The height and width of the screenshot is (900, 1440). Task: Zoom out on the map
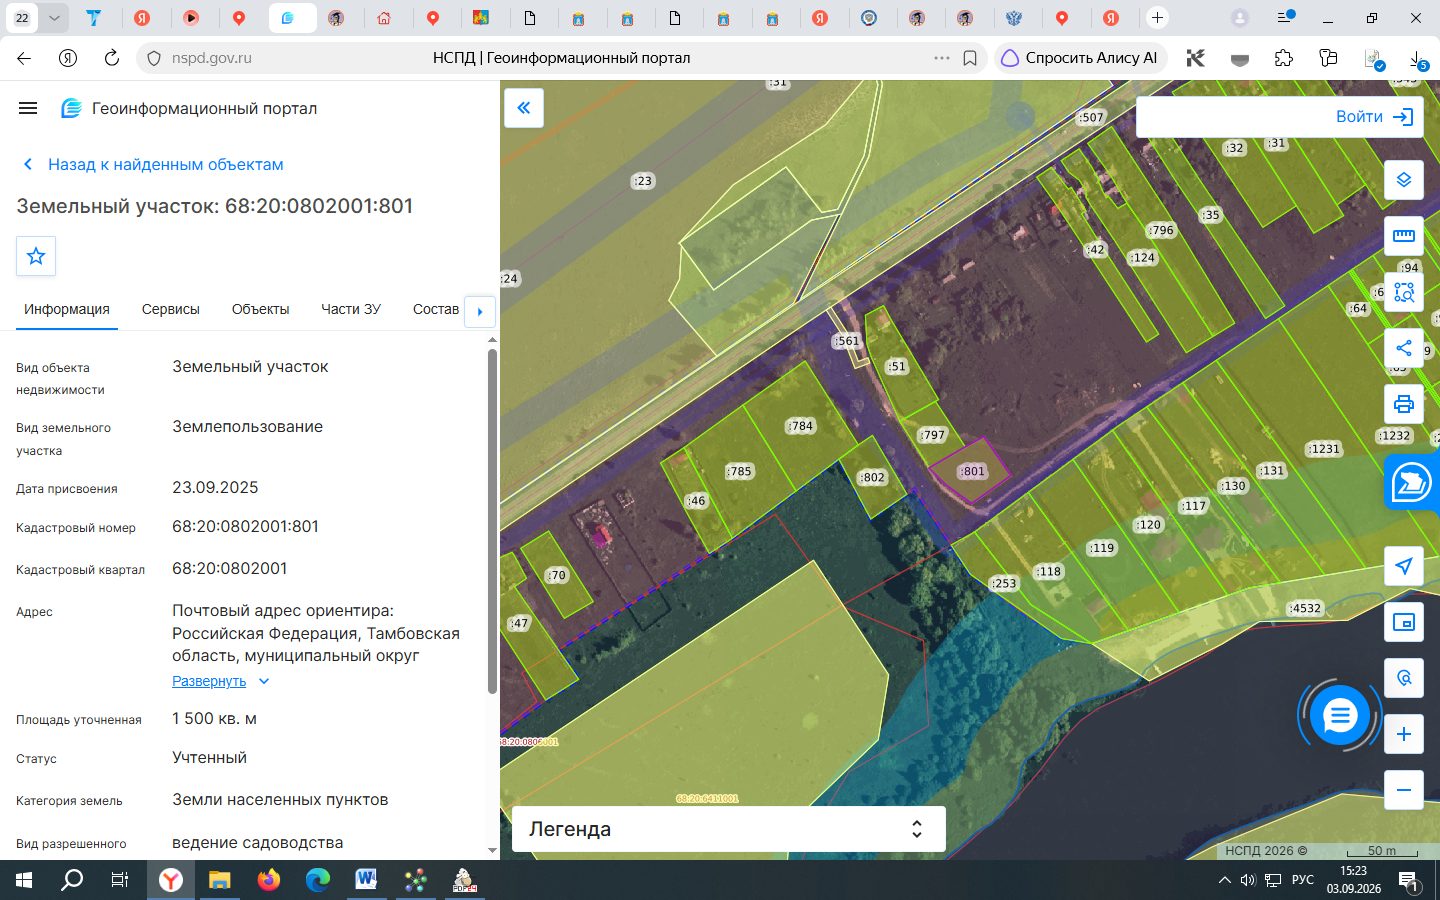pos(1404,790)
